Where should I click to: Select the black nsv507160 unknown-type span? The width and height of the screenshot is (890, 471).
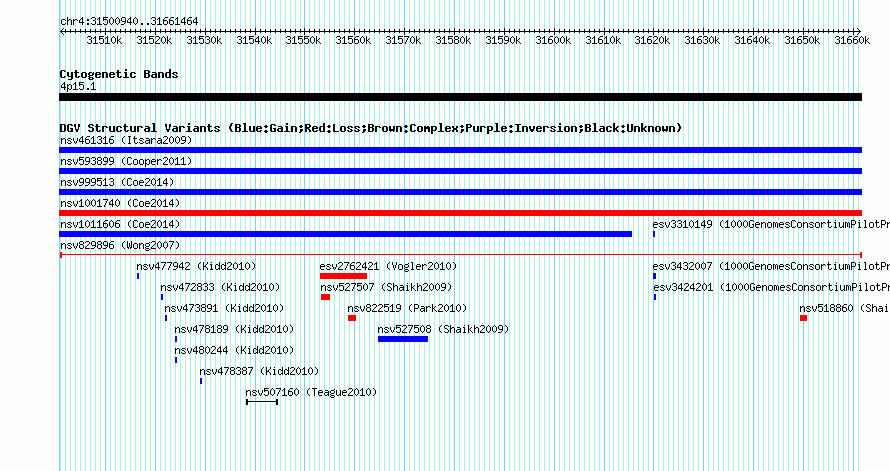pyautogui.click(x=262, y=402)
